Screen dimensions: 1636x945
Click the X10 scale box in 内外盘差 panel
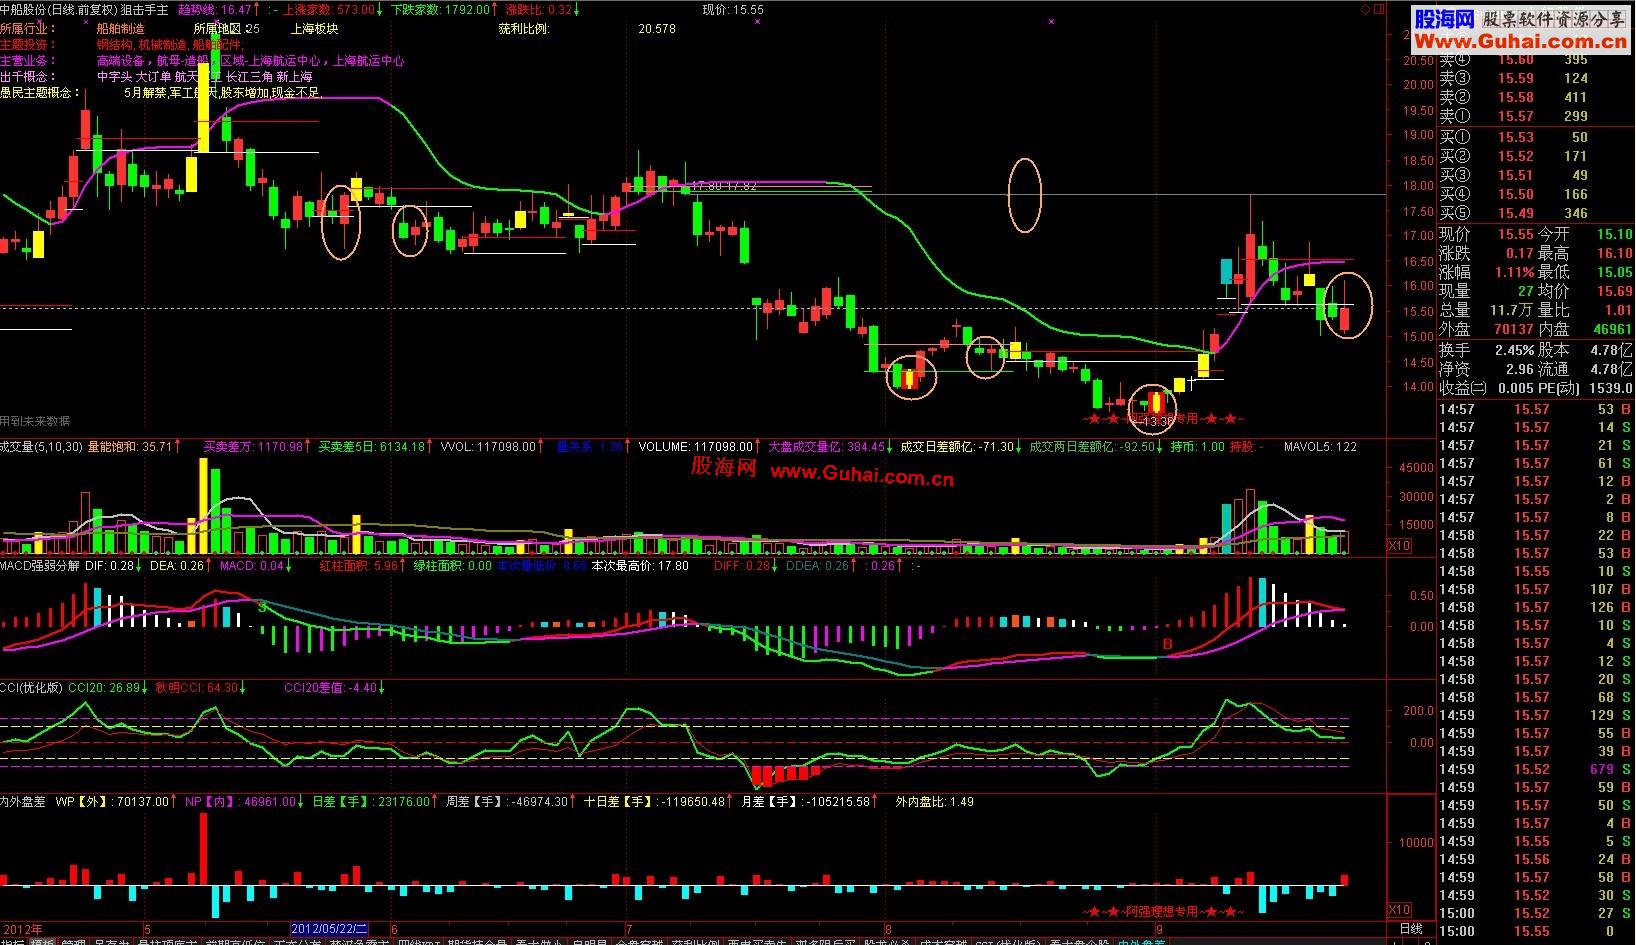1399,909
